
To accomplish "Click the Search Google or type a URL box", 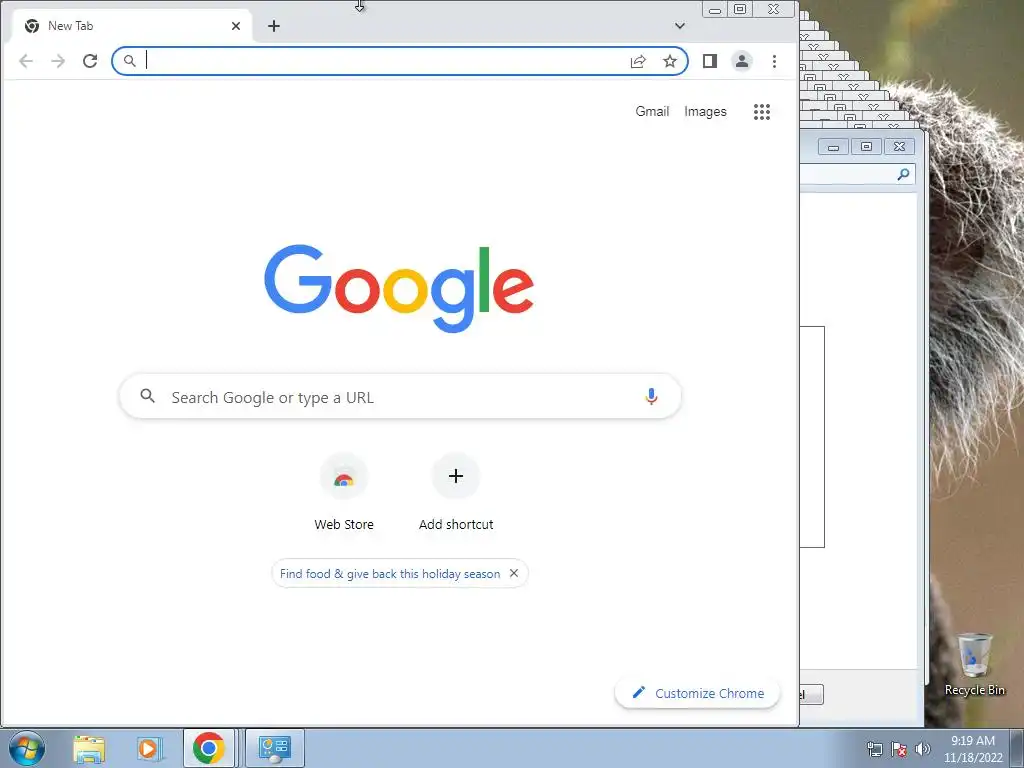I will pos(400,396).
